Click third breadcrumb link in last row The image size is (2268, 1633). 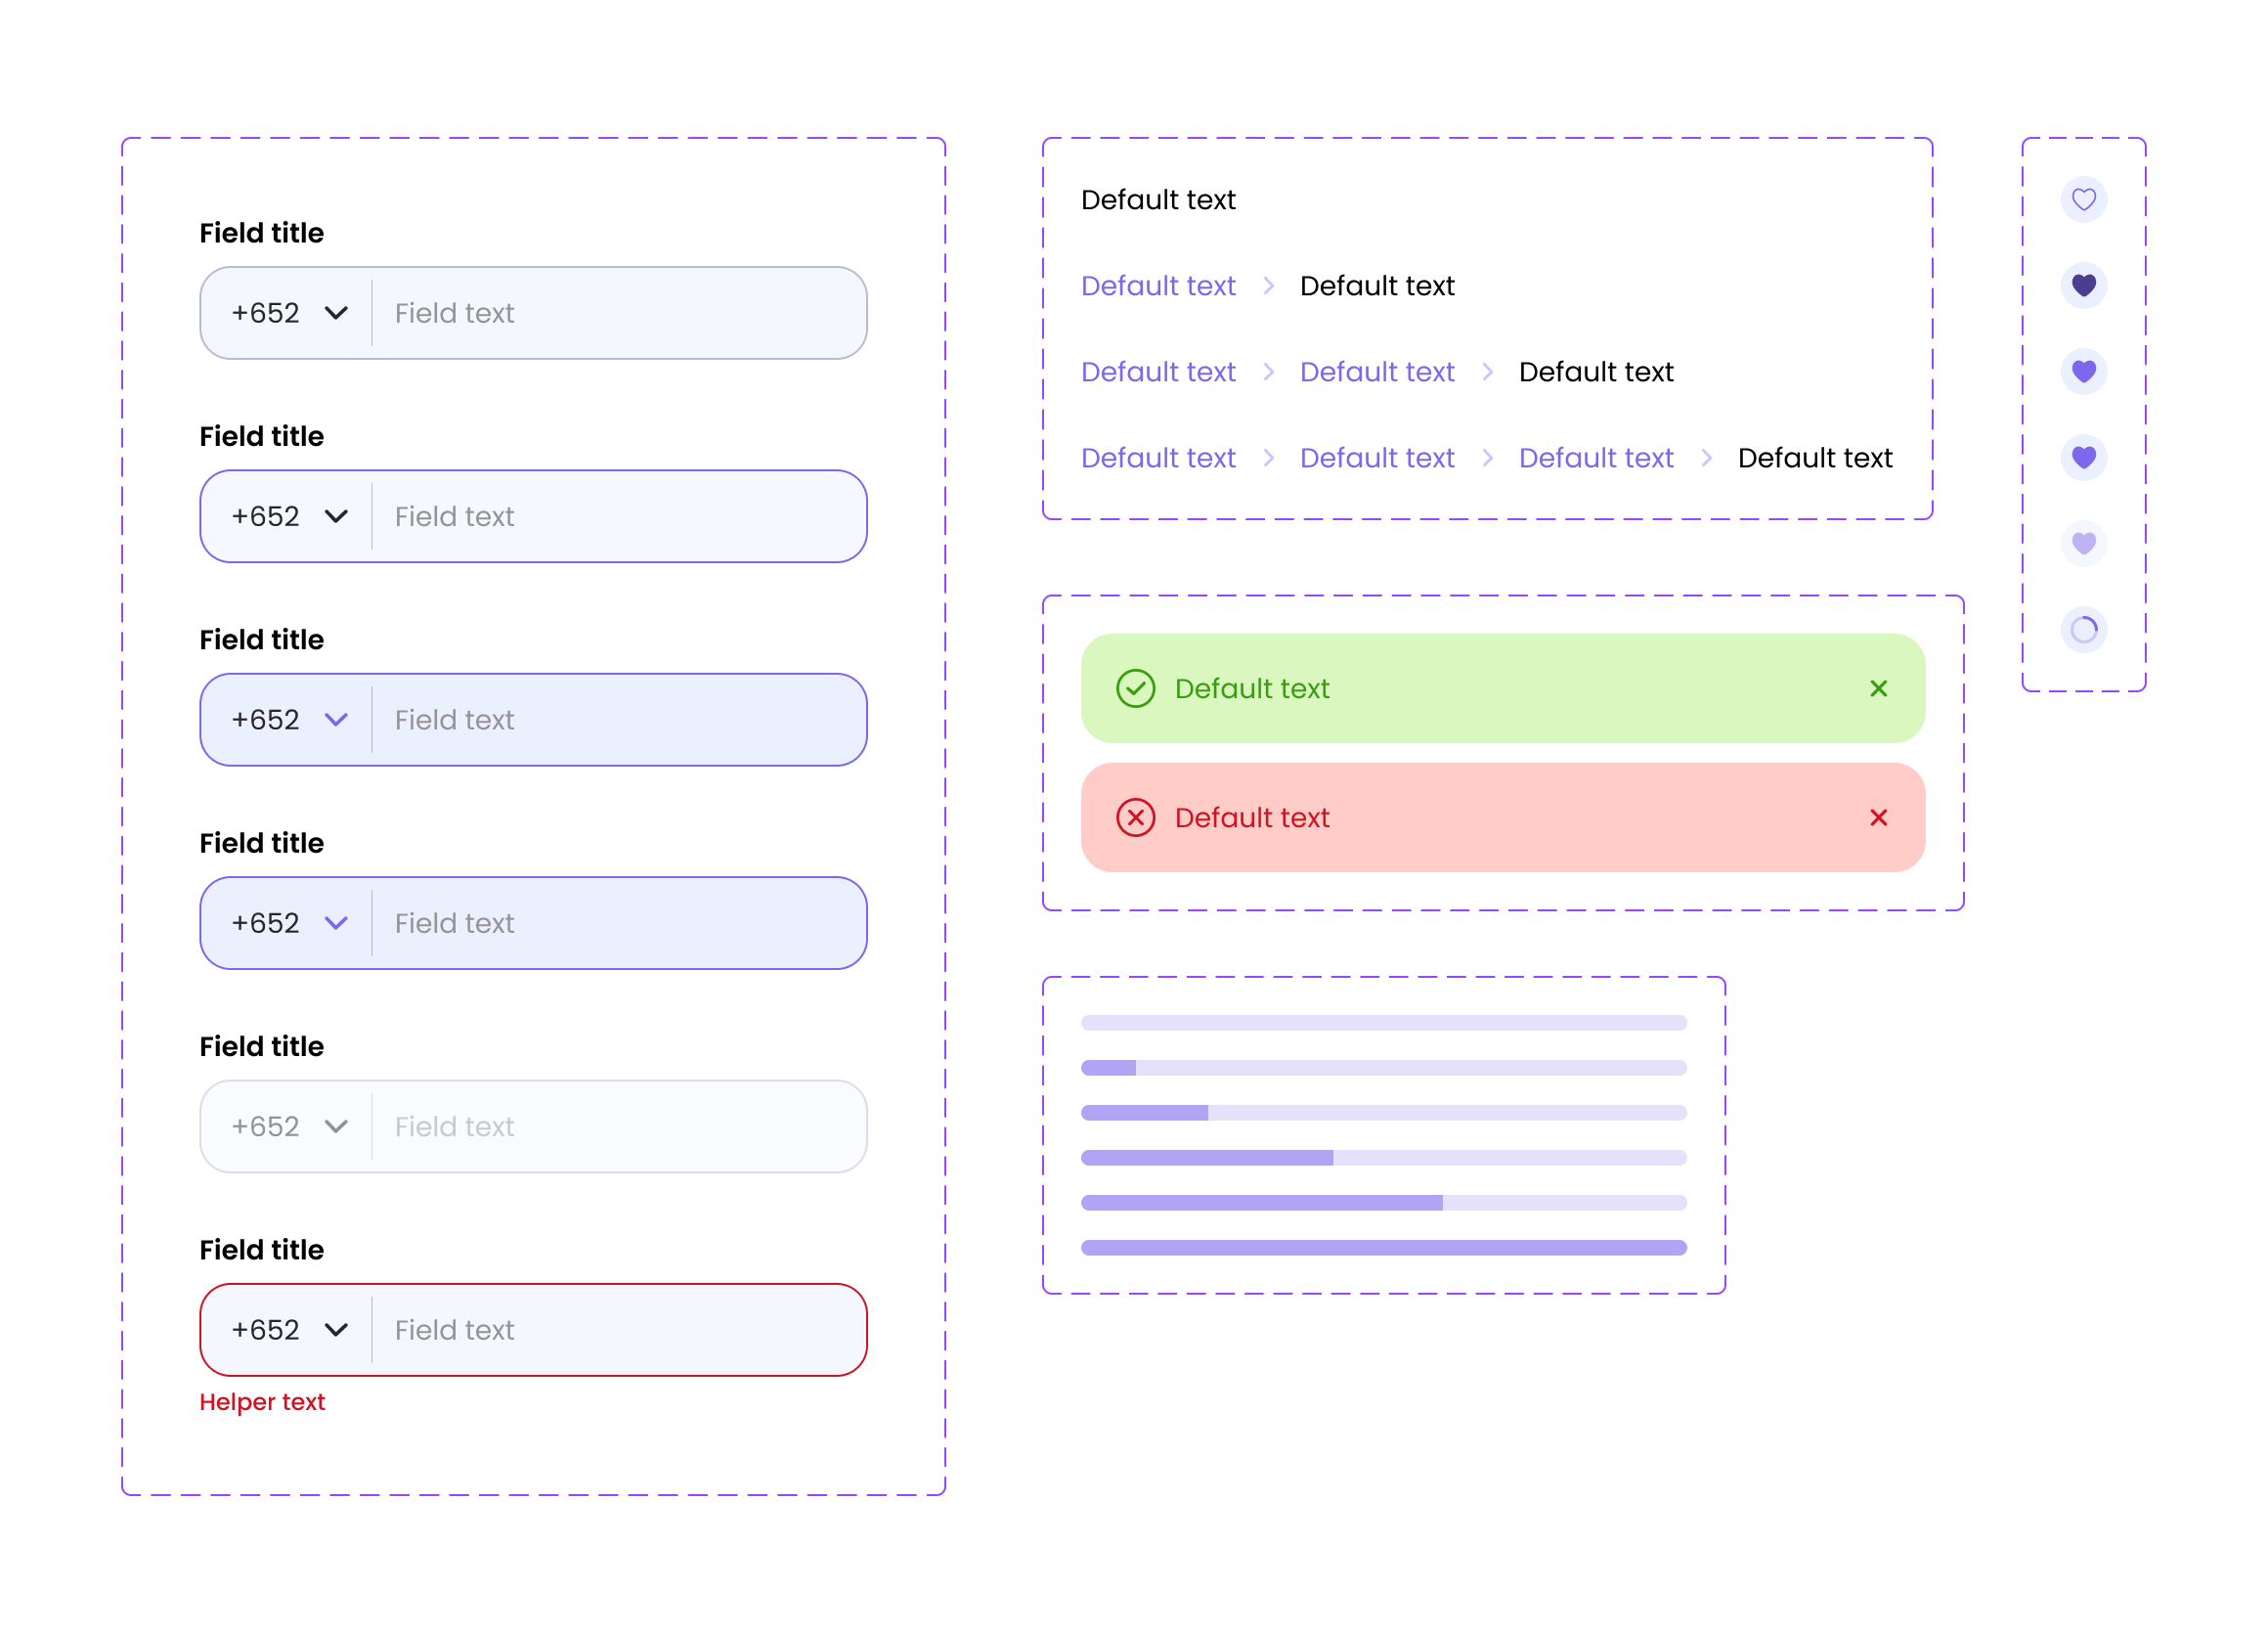coord(1595,458)
